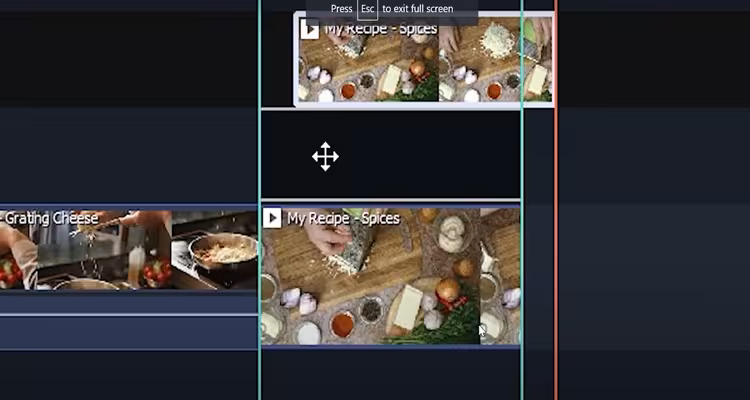
Task: Select the Grating Cheese clip title
Action: (x=49, y=218)
